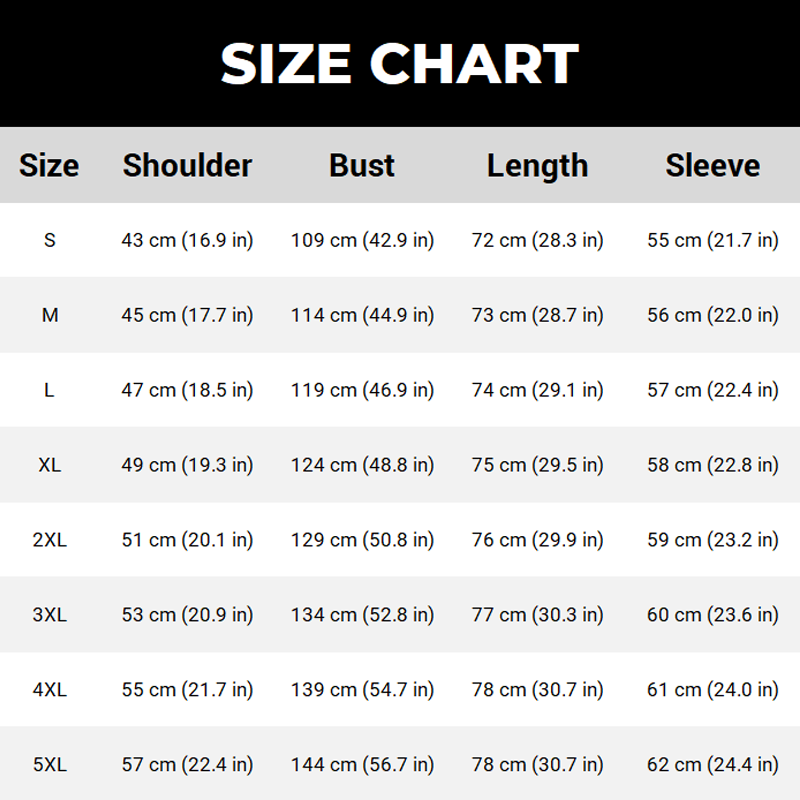This screenshot has width=800, height=800.
Task: Select the M size row label
Action: point(50,315)
